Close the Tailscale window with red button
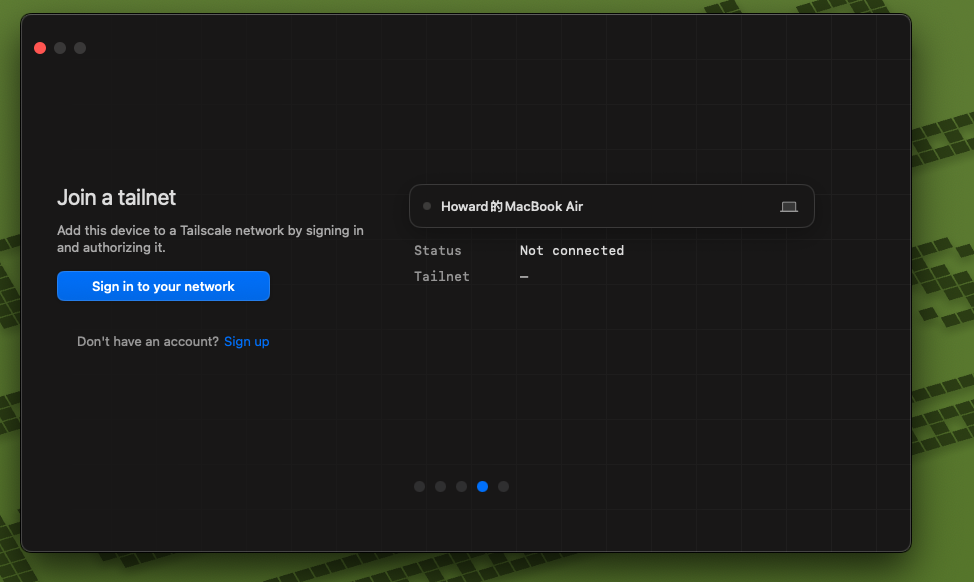 40,48
